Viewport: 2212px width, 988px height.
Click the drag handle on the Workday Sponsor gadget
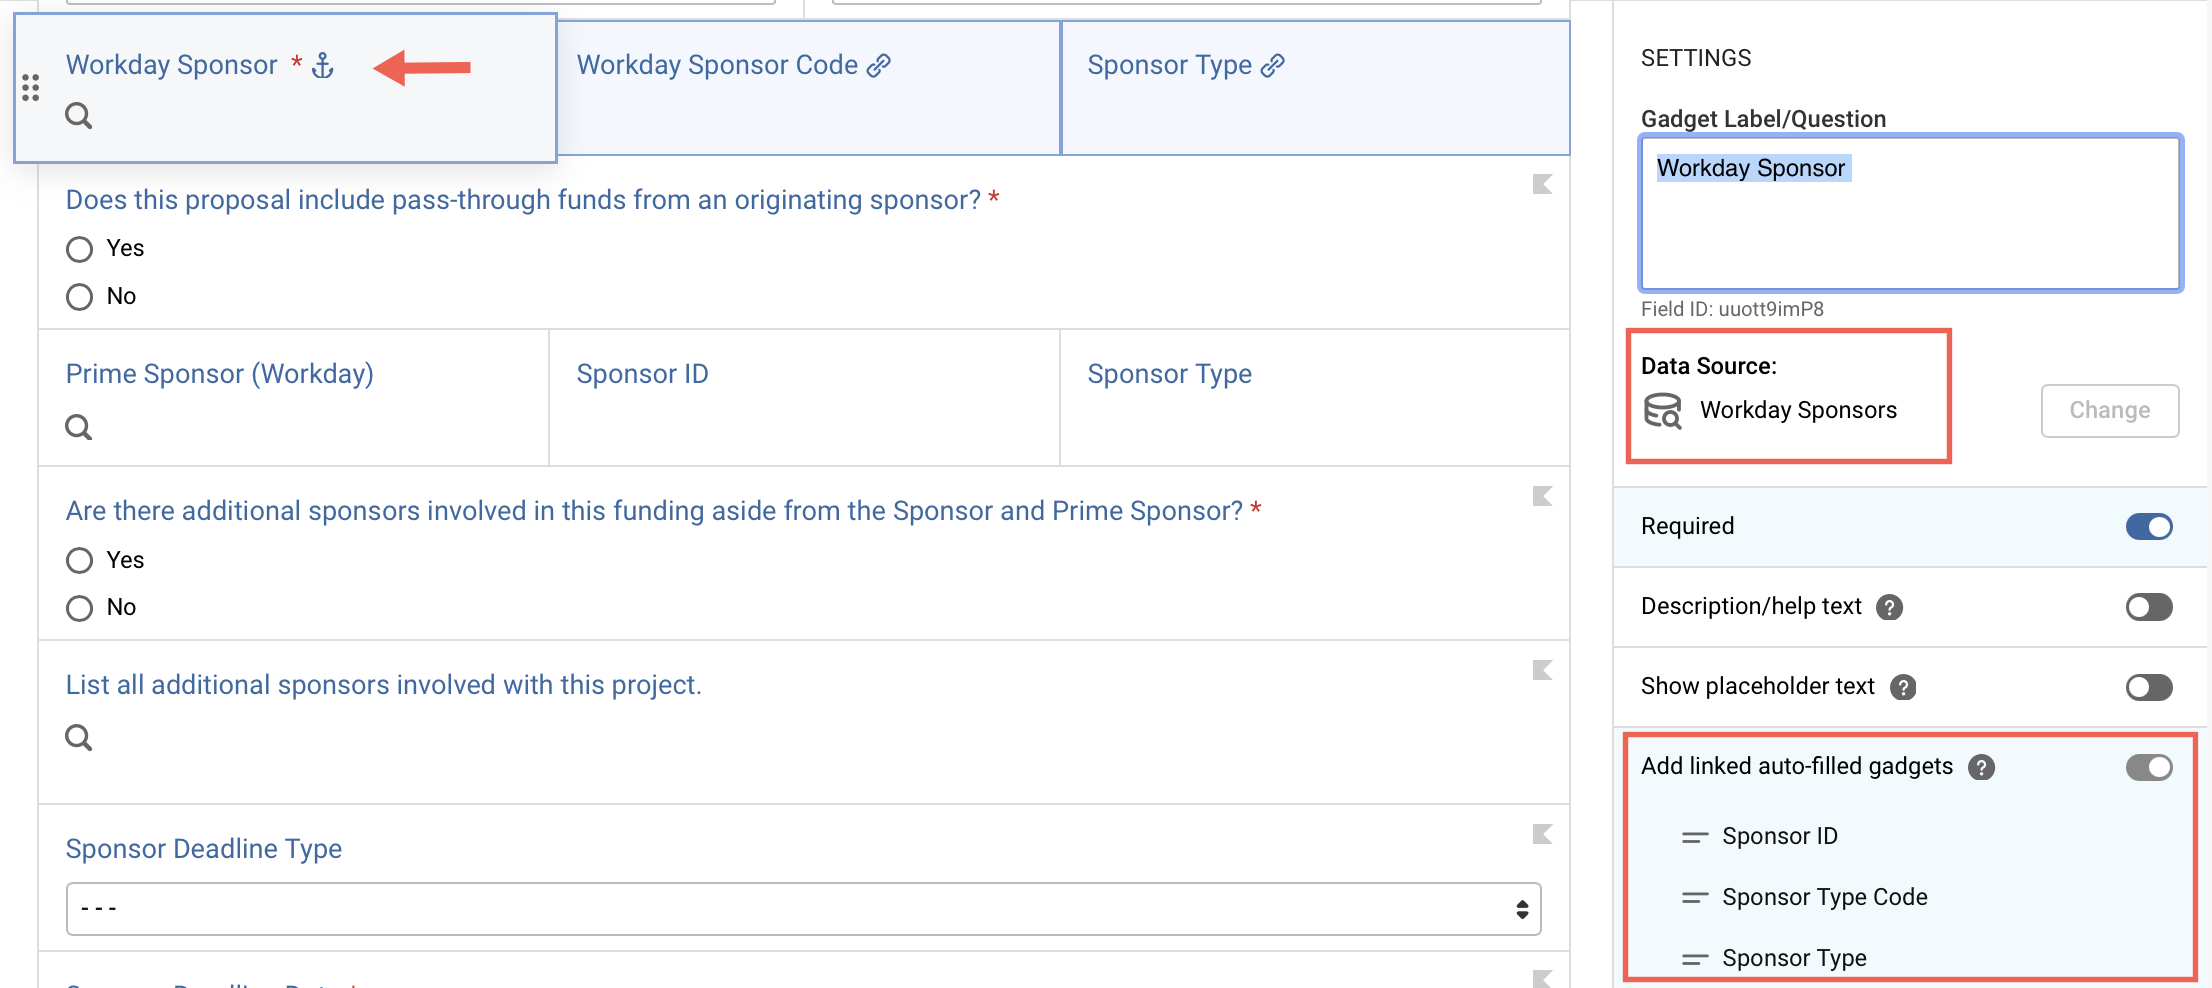pos(30,88)
